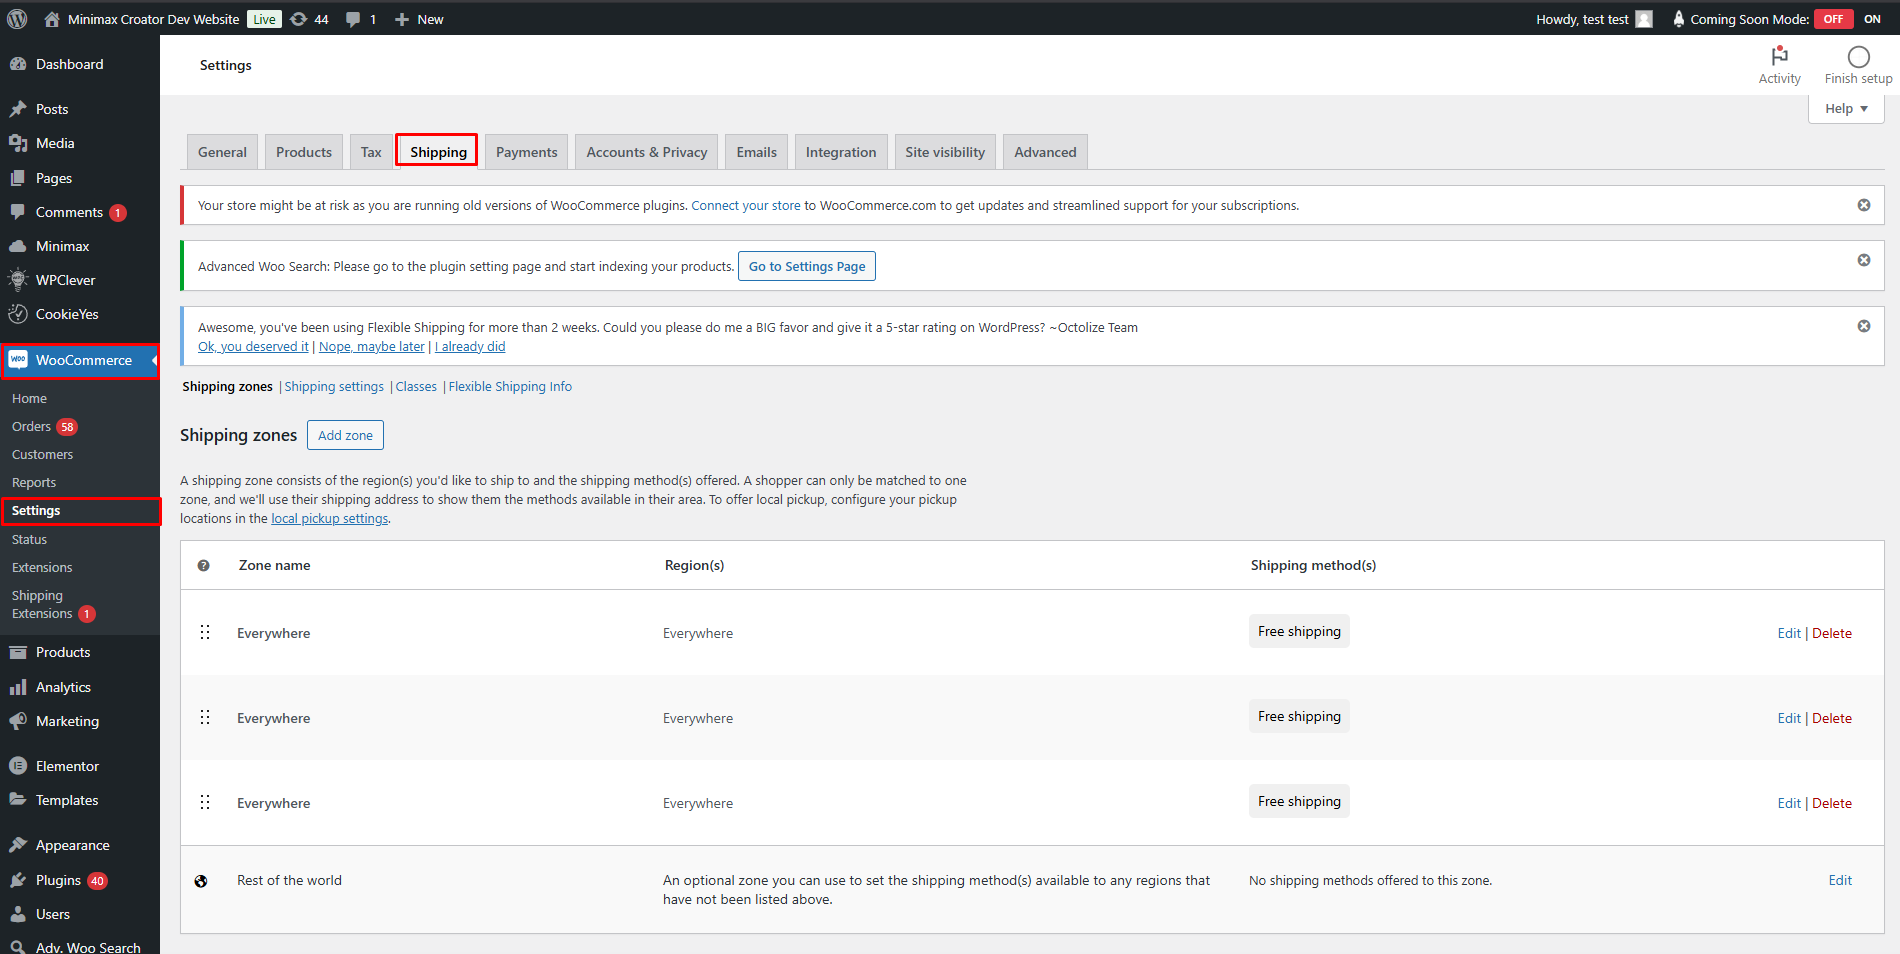This screenshot has height=954, width=1900.
Task: Open the Activity flag icon
Action: coord(1779,57)
